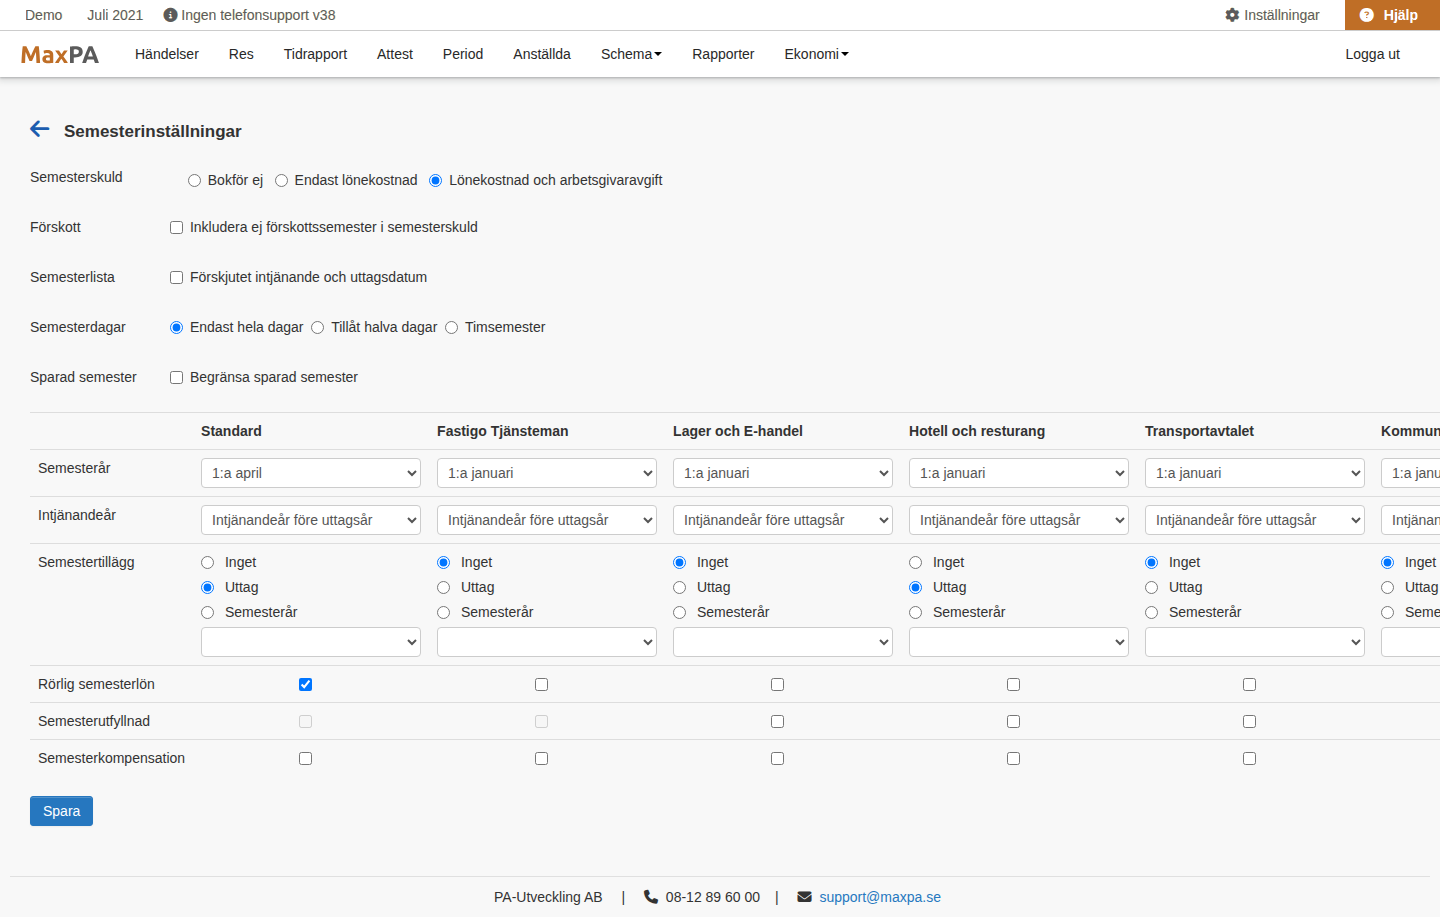Screen dimensions: 1440x917
Task: Open Semesterår dropdown for Standard
Action: coord(311,473)
